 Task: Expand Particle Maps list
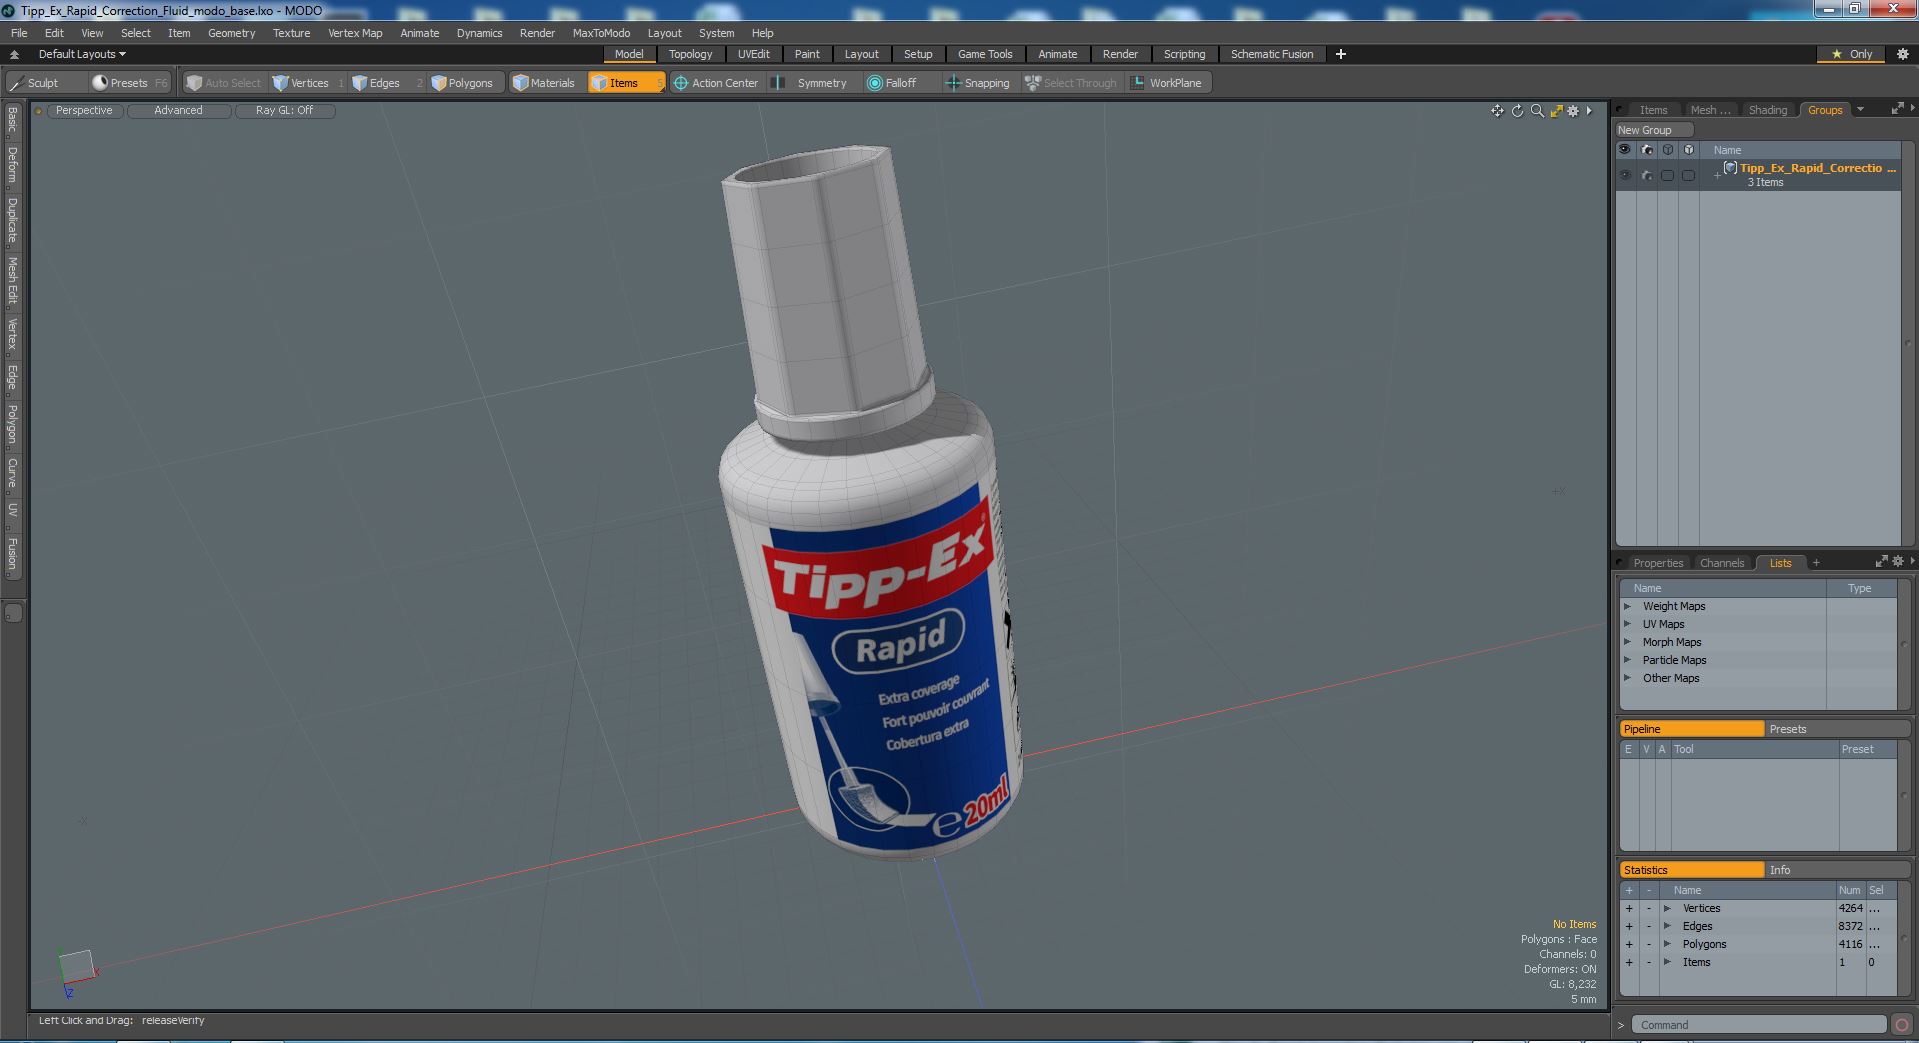click(x=1627, y=660)
